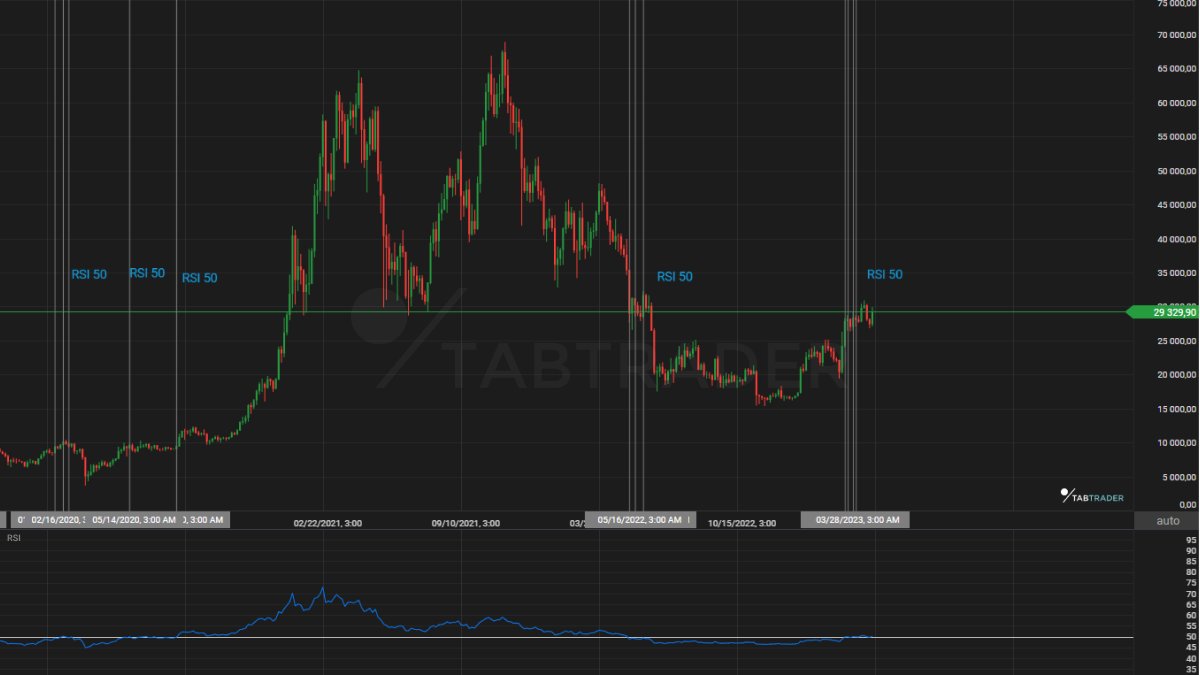Click the 50 value on RSI scale
Viewport: 1200px width, 675px height.
tap(1191, 637)
